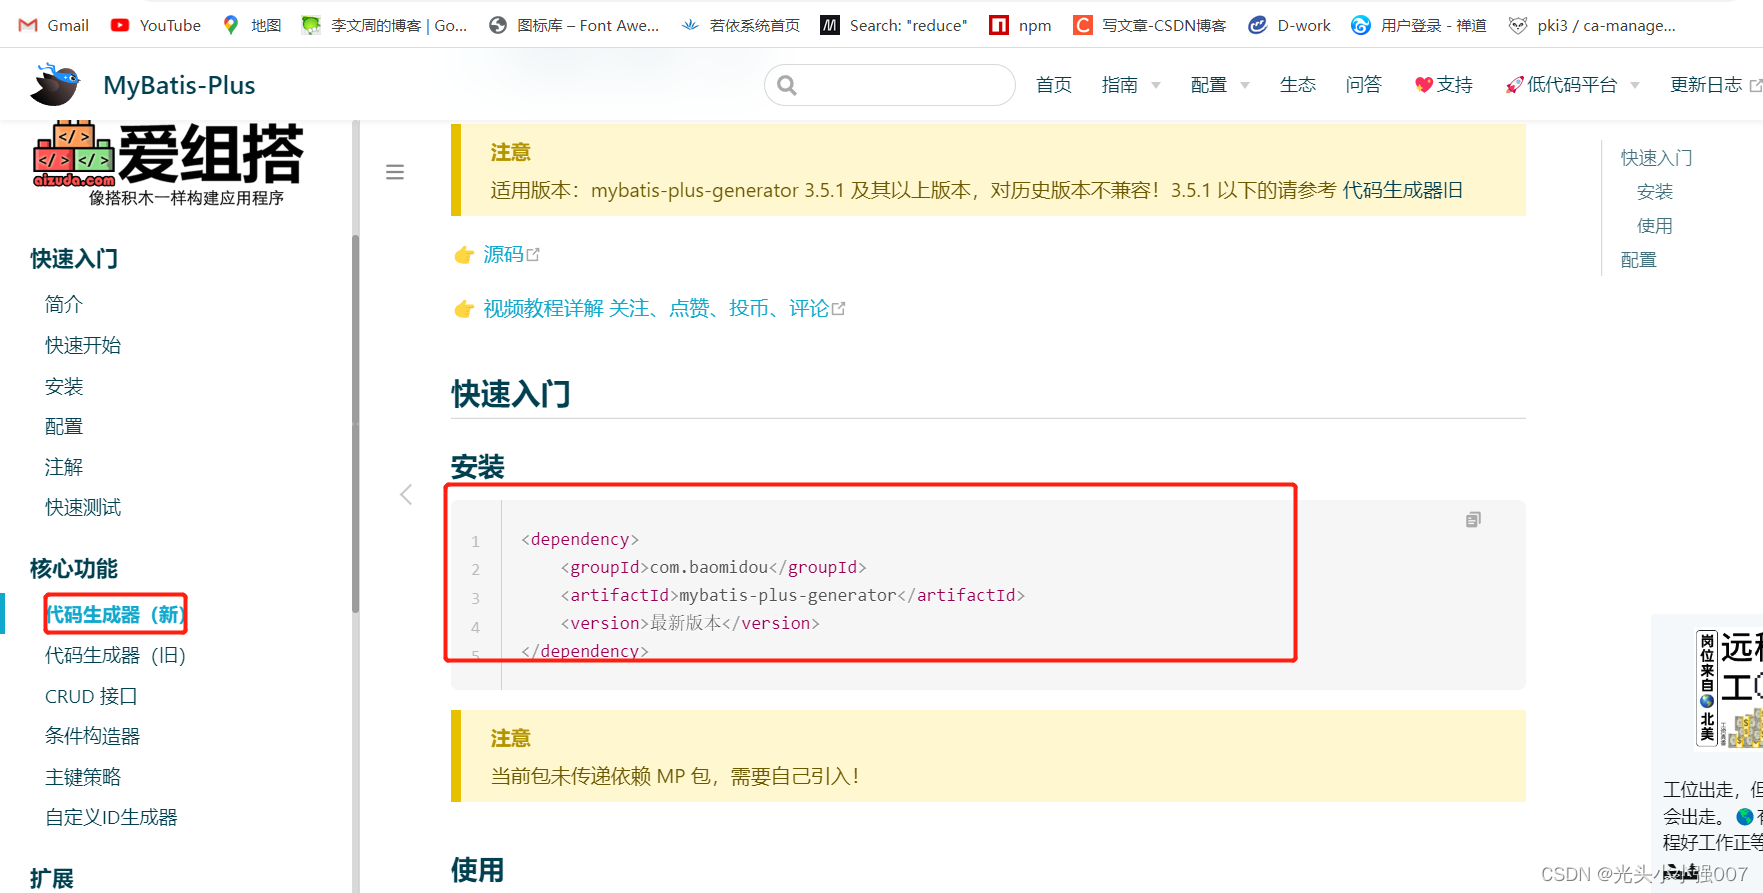Click the 安装 subsection heading
Image resolution: width=1763 pixels, height=893 pixels.
click(x=478, y=467)
